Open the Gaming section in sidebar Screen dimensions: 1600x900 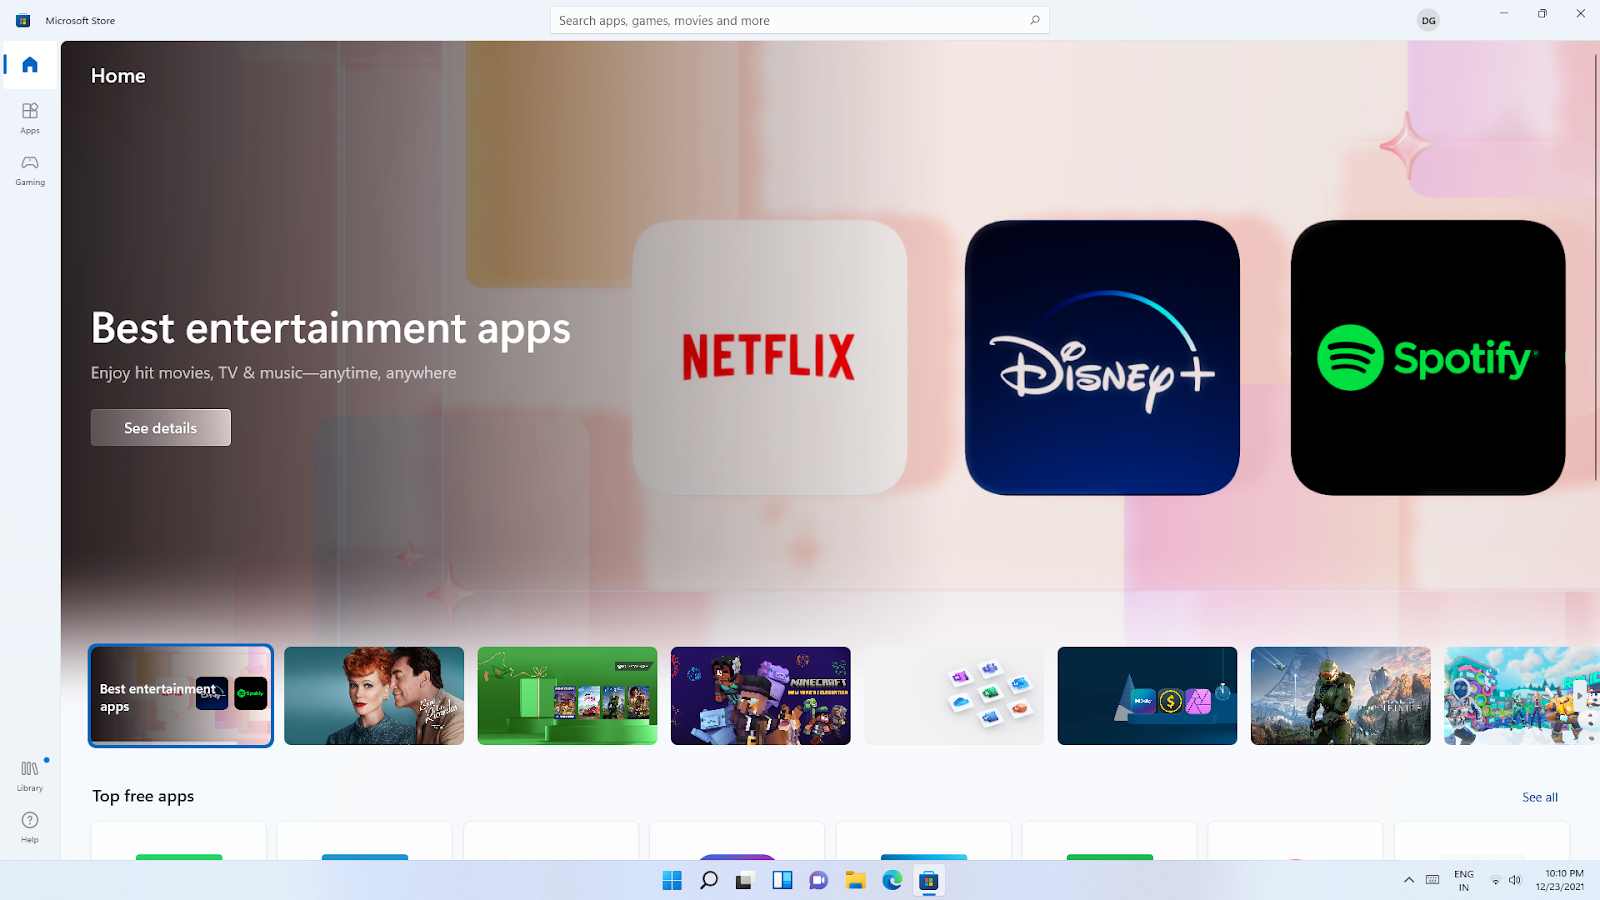30,169
